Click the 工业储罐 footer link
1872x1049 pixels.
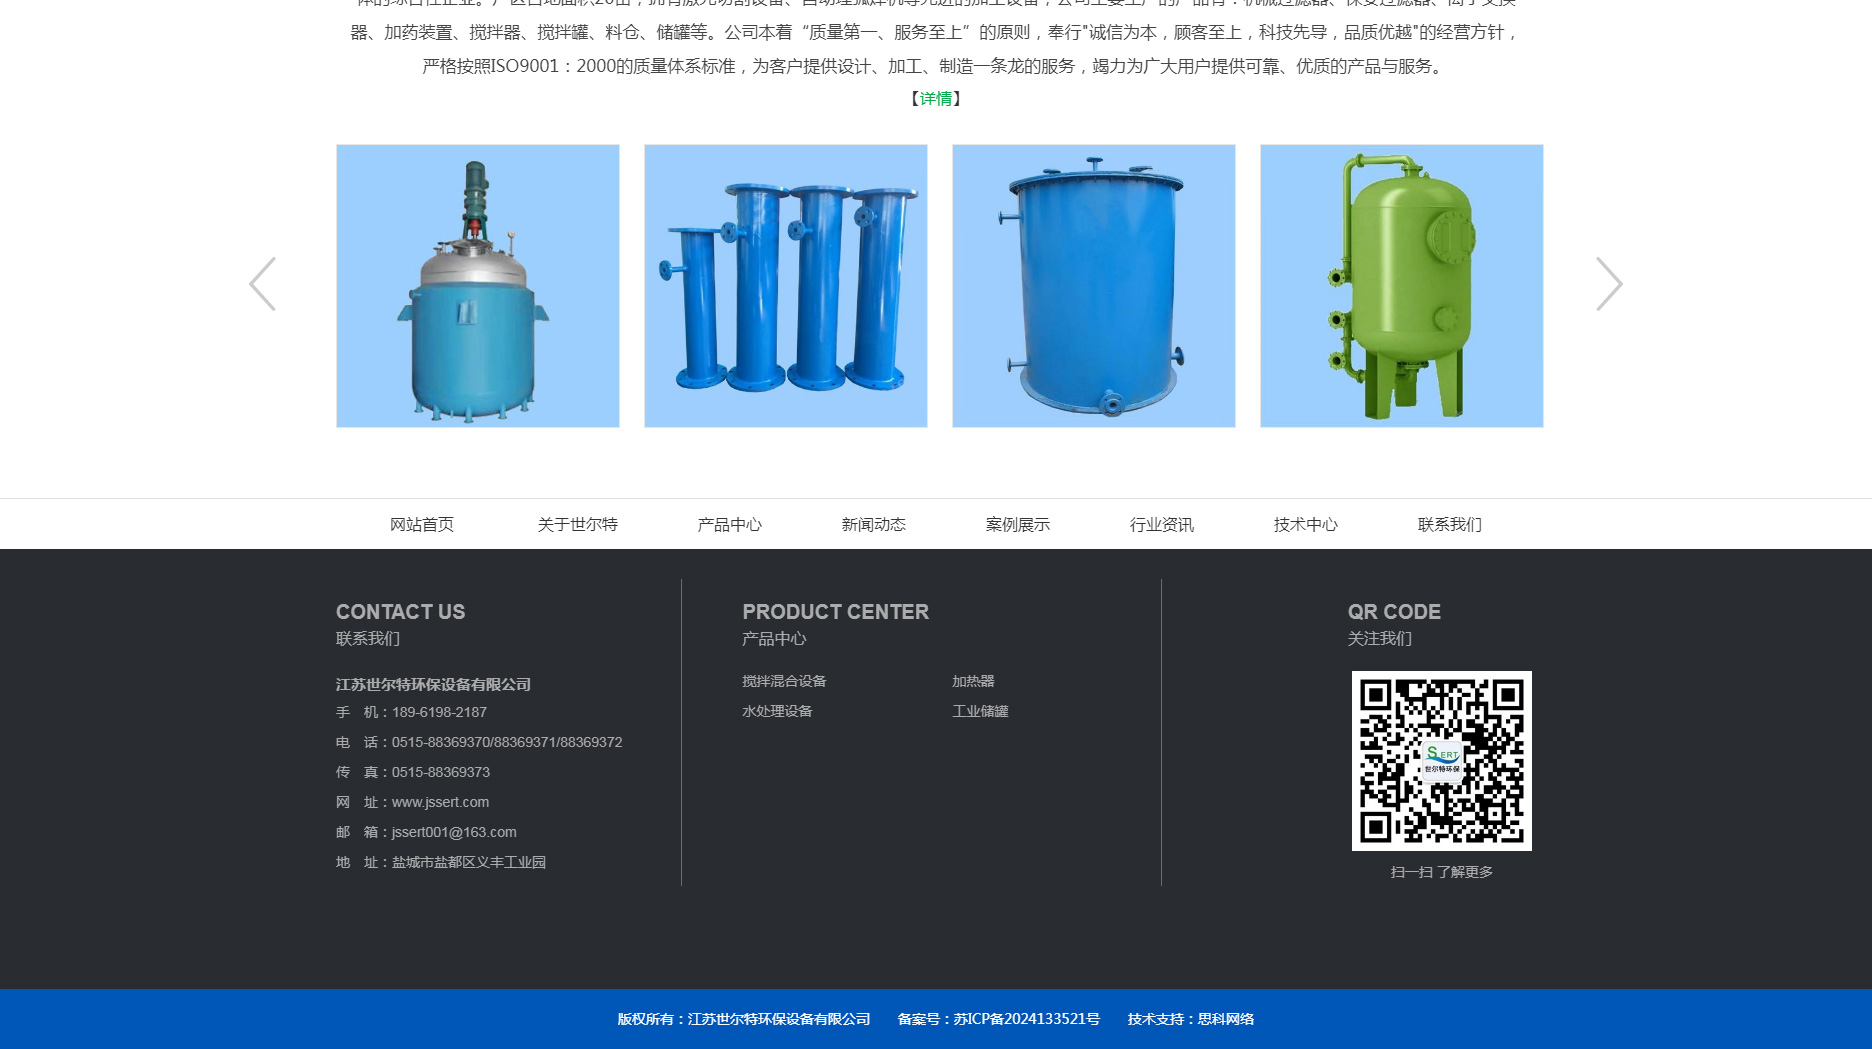(980, 711)
